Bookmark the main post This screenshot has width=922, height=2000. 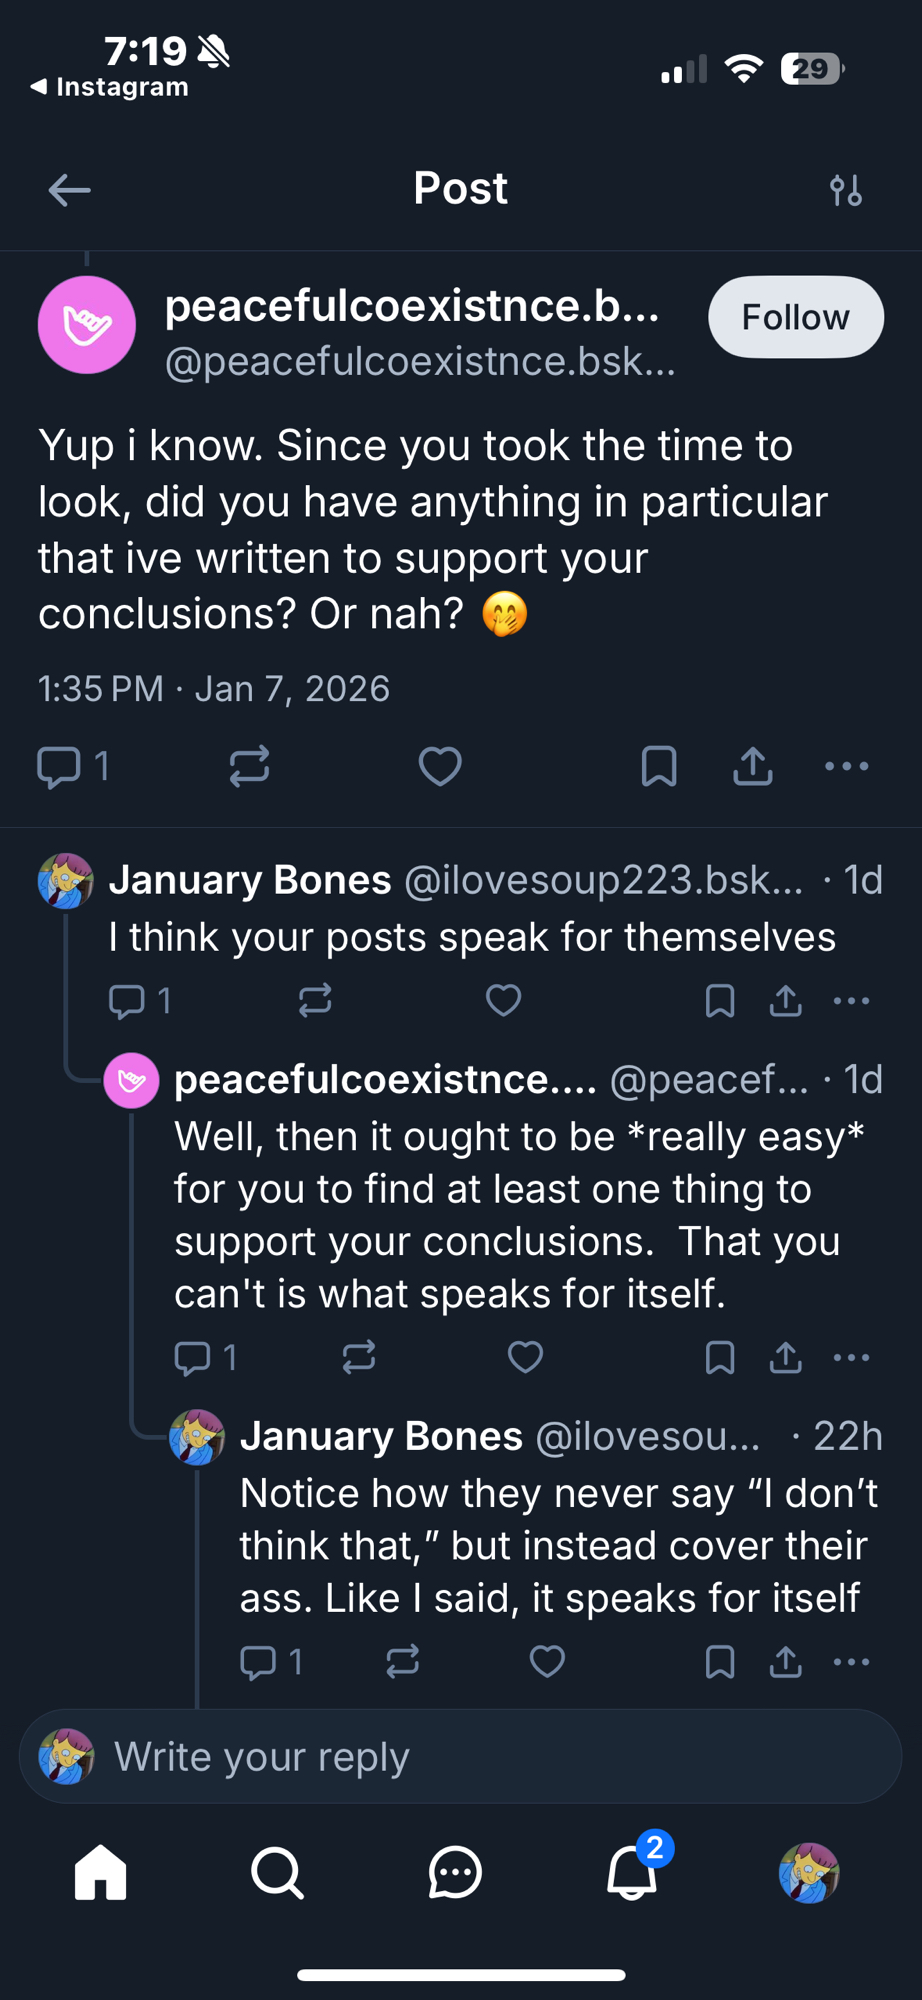coord(659,767)
